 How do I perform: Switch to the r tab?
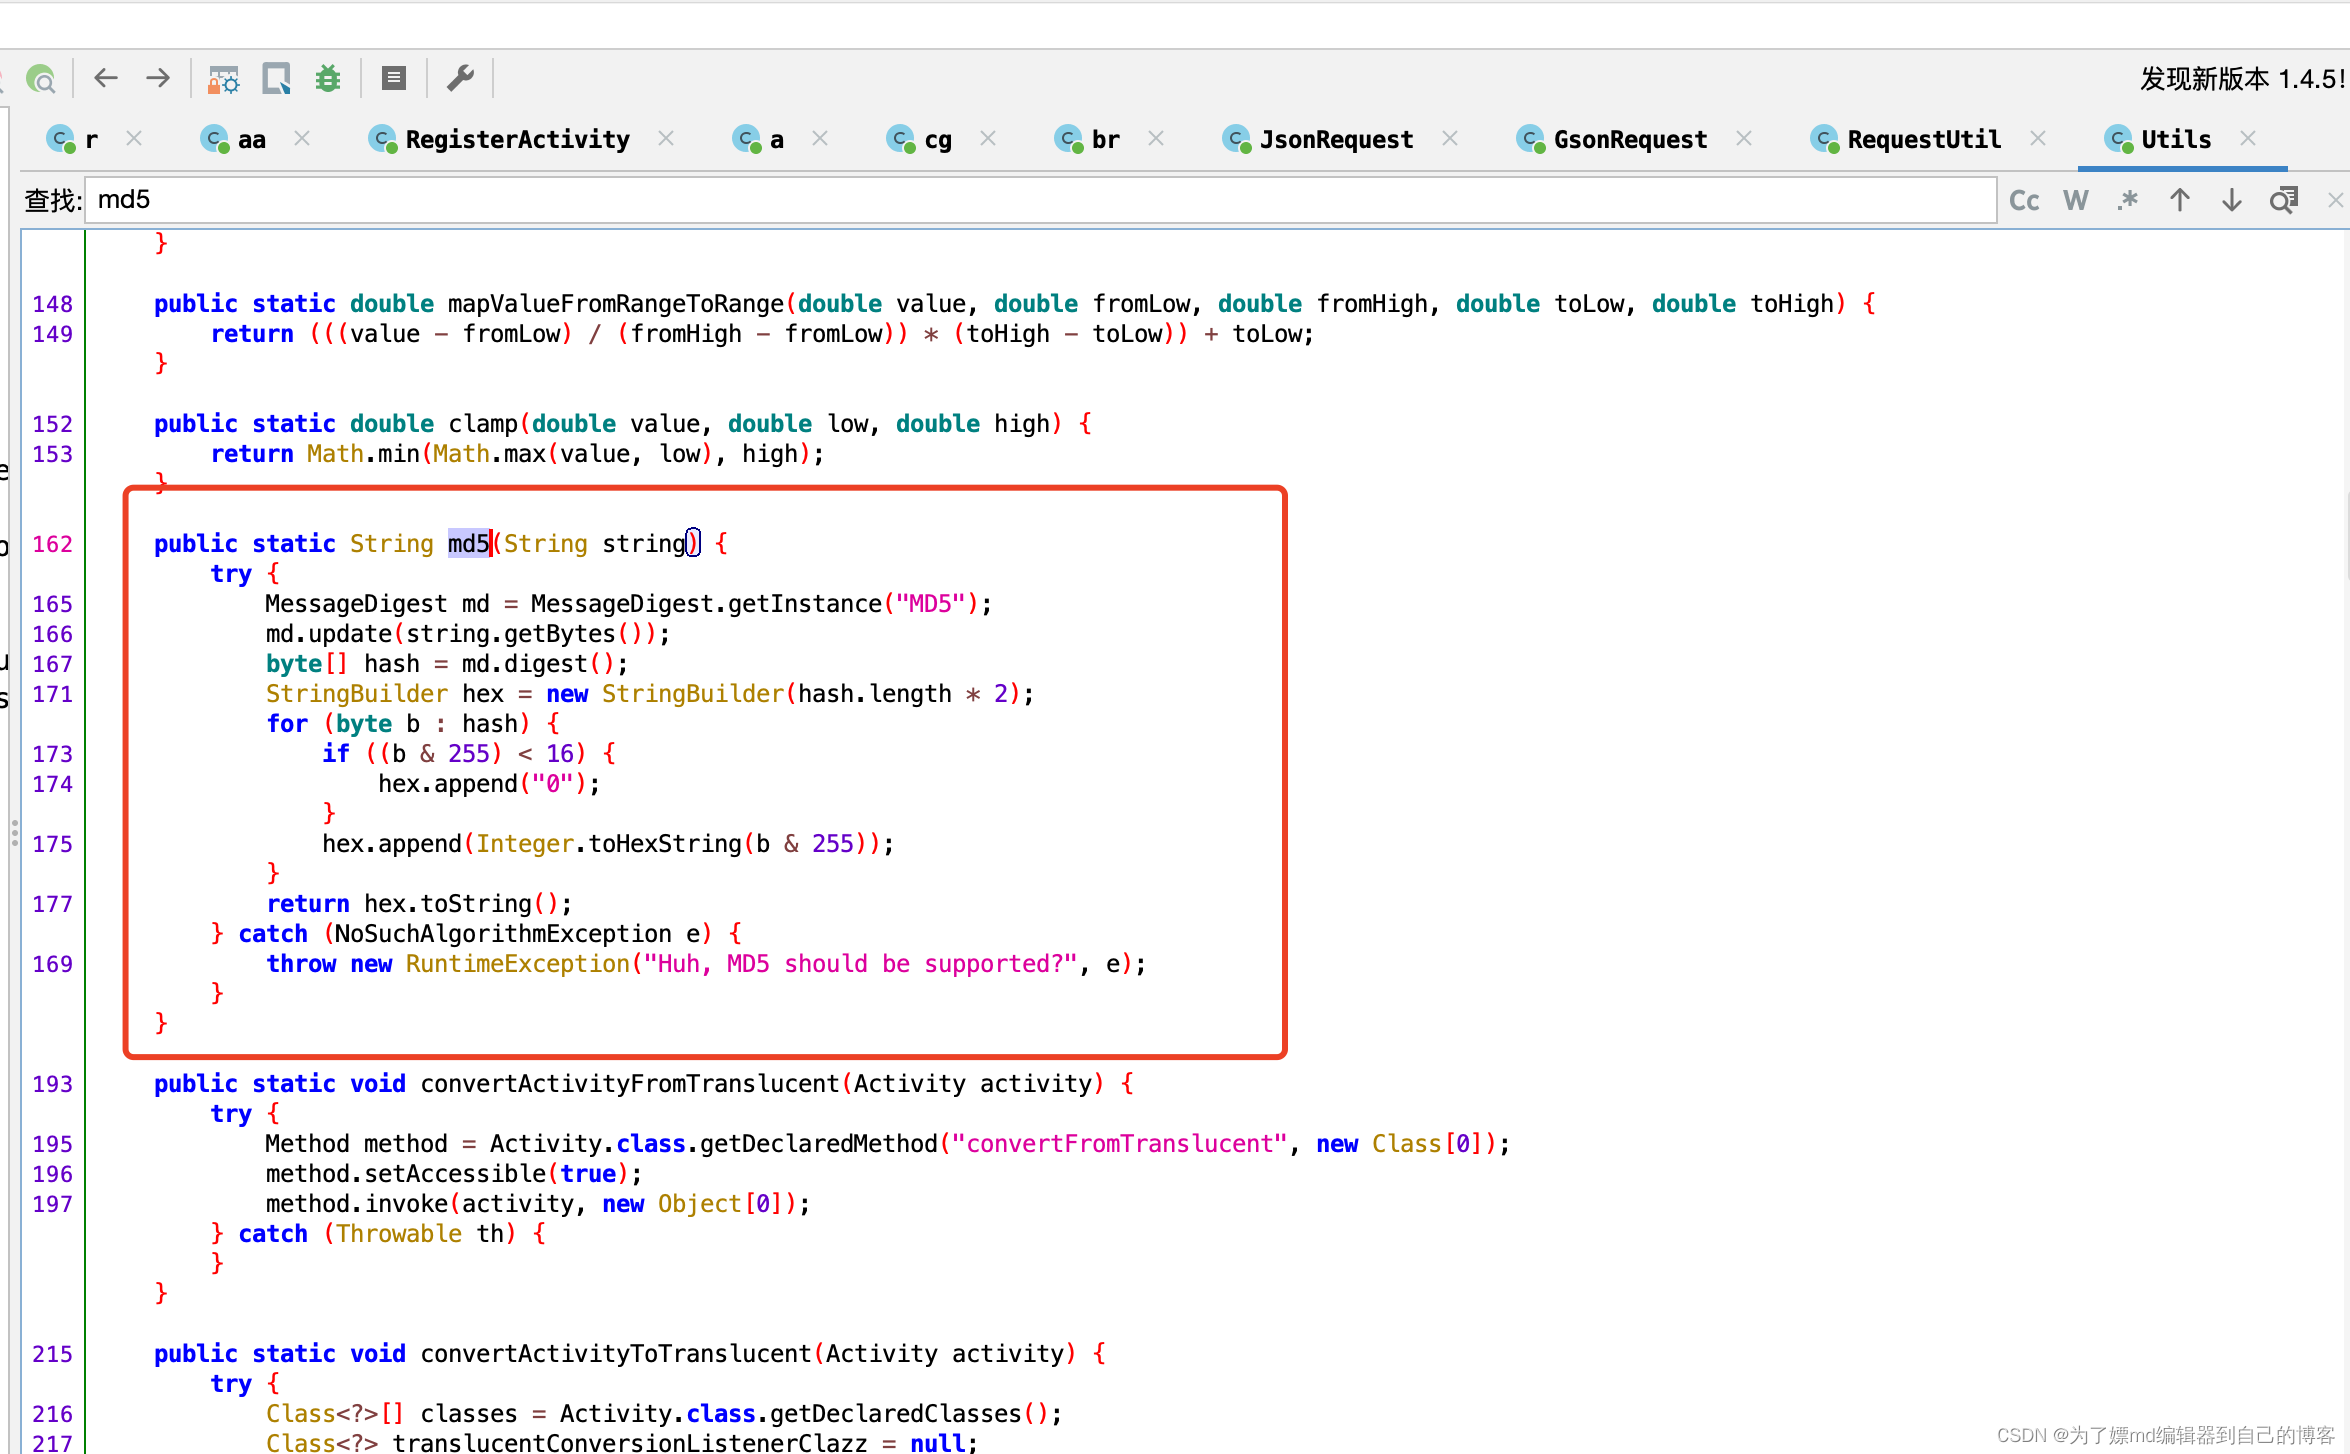(75, 139)
